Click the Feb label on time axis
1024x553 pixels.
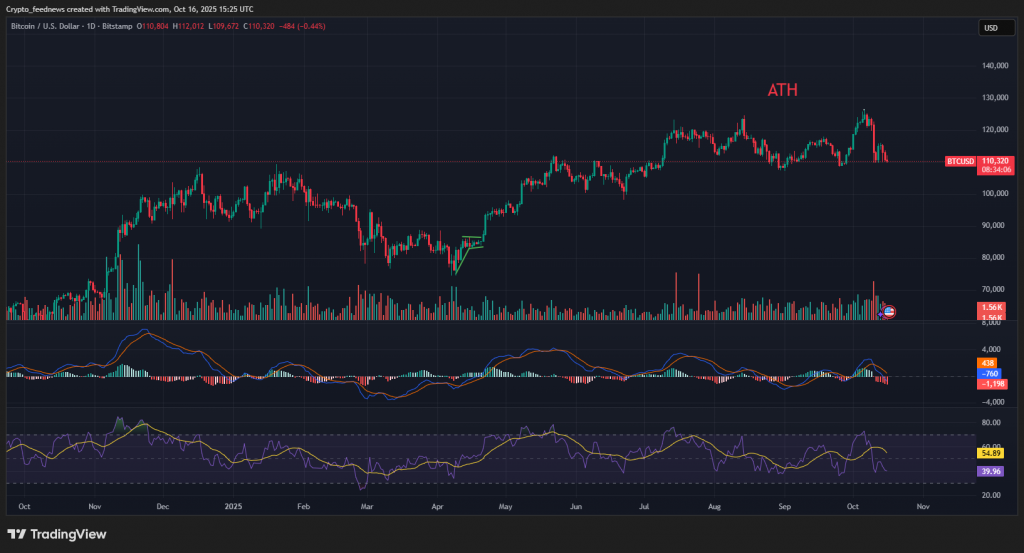pos(302,506)
